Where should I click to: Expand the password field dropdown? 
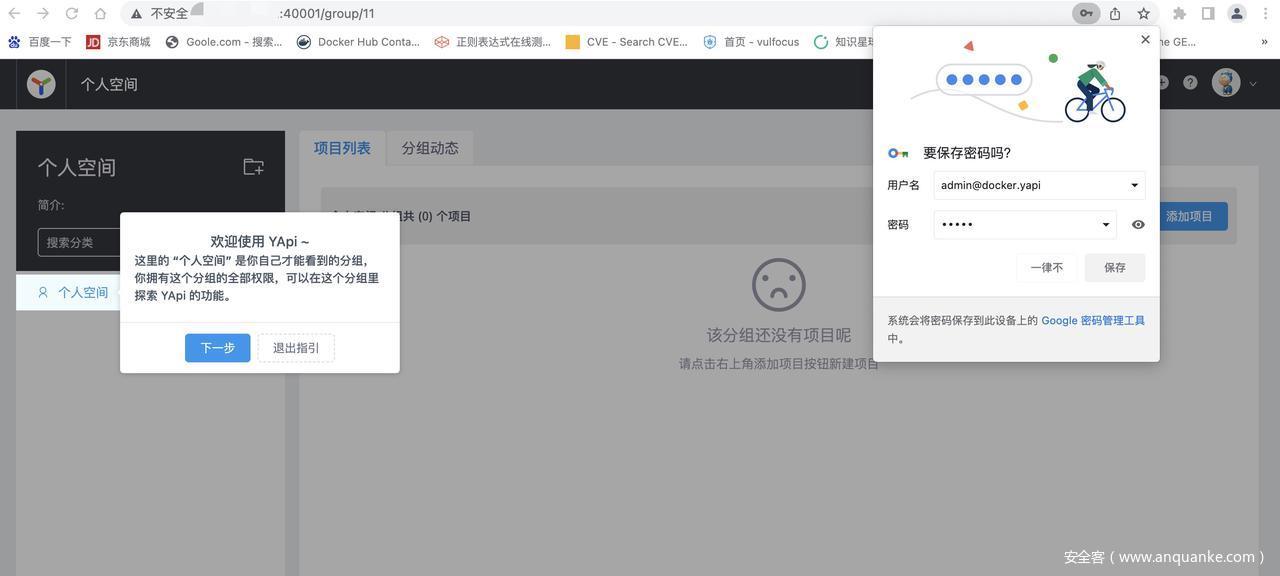[1105, 225]
